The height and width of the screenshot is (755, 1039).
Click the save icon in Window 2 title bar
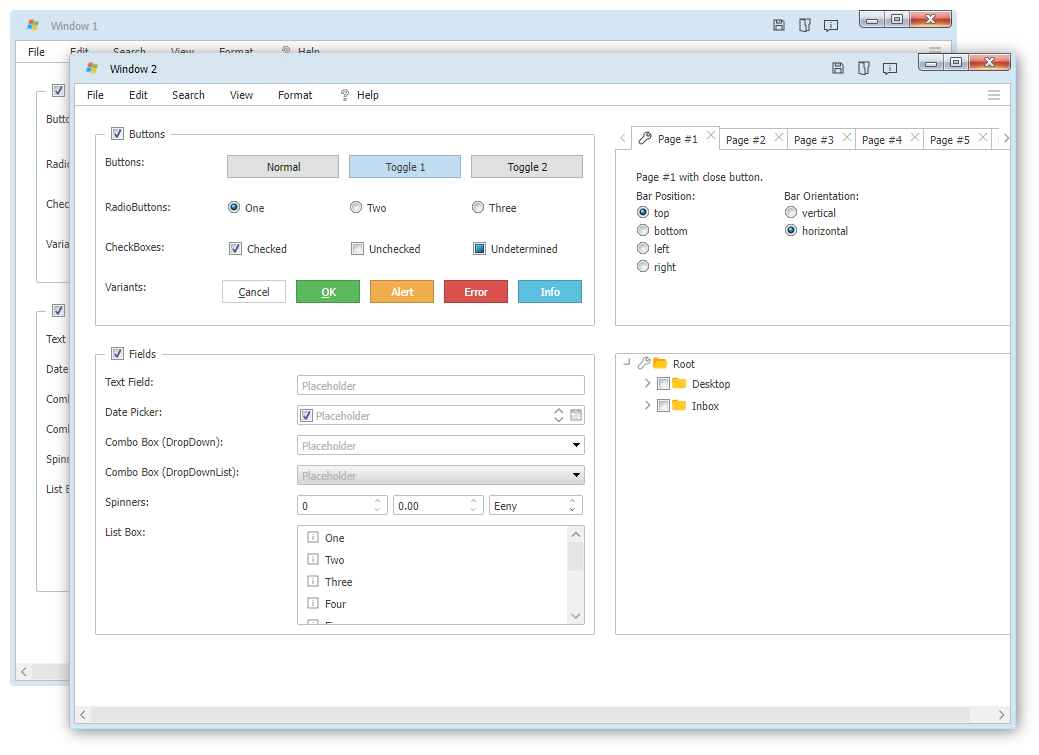(838, 68)
